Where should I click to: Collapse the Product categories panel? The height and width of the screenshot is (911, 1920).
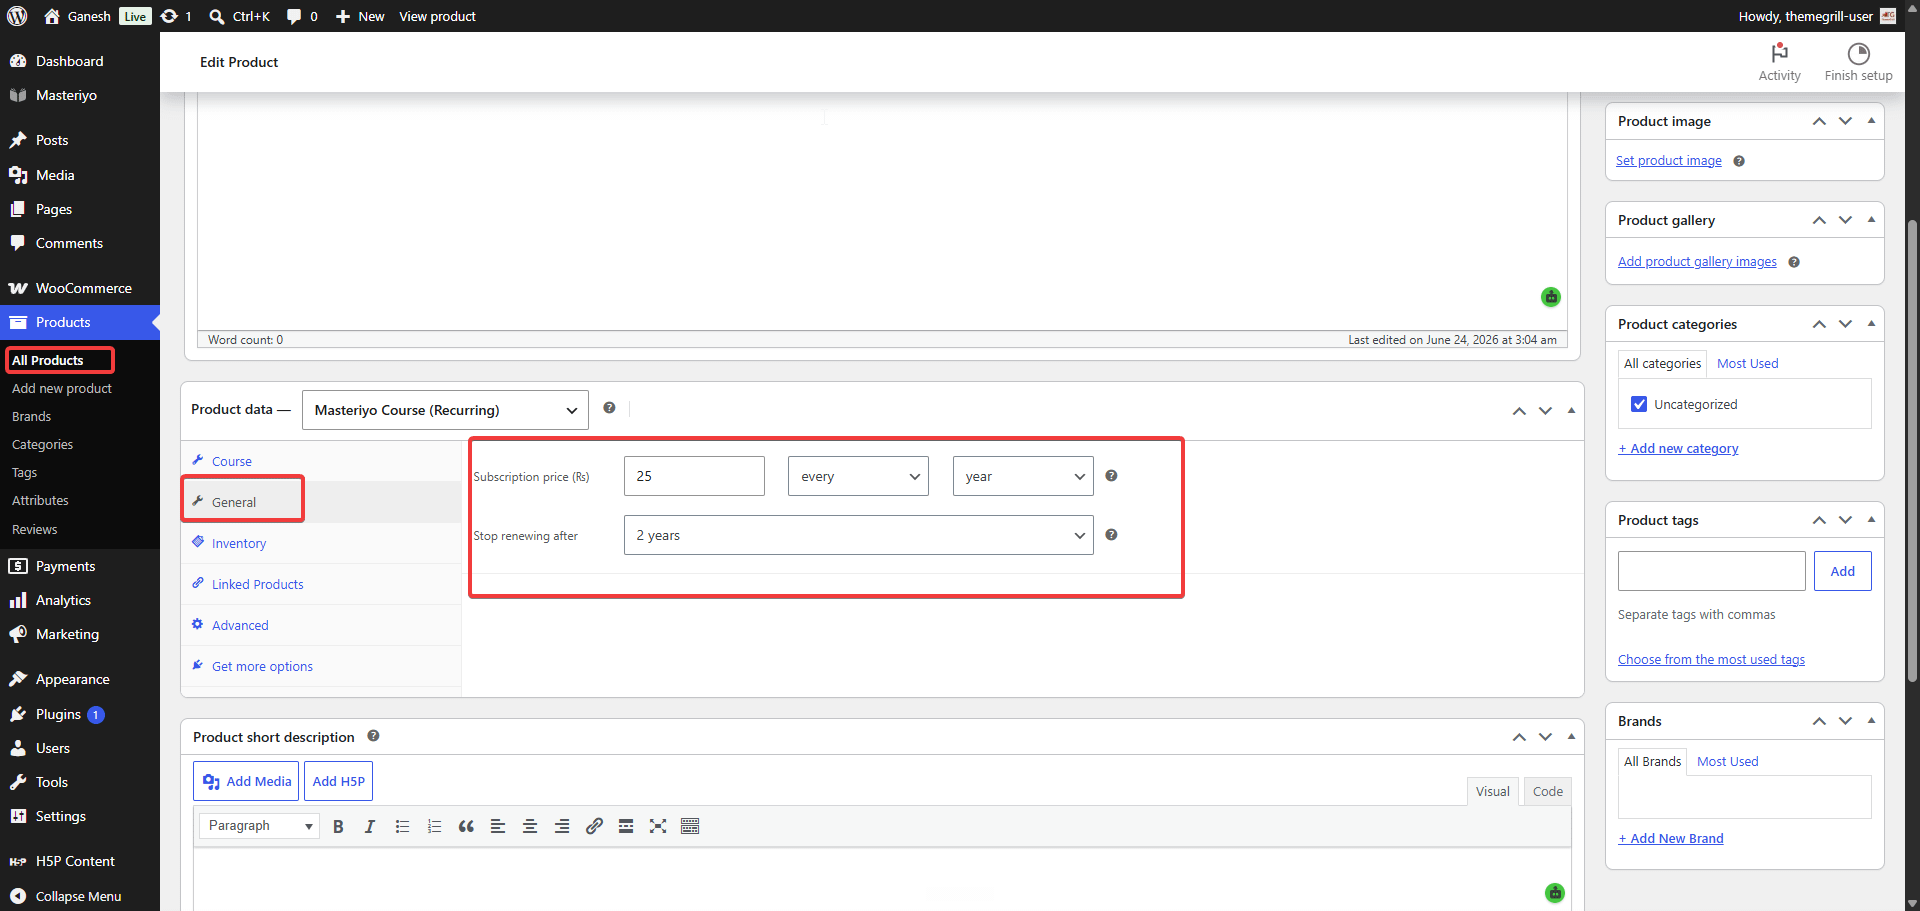point(1871,324)
